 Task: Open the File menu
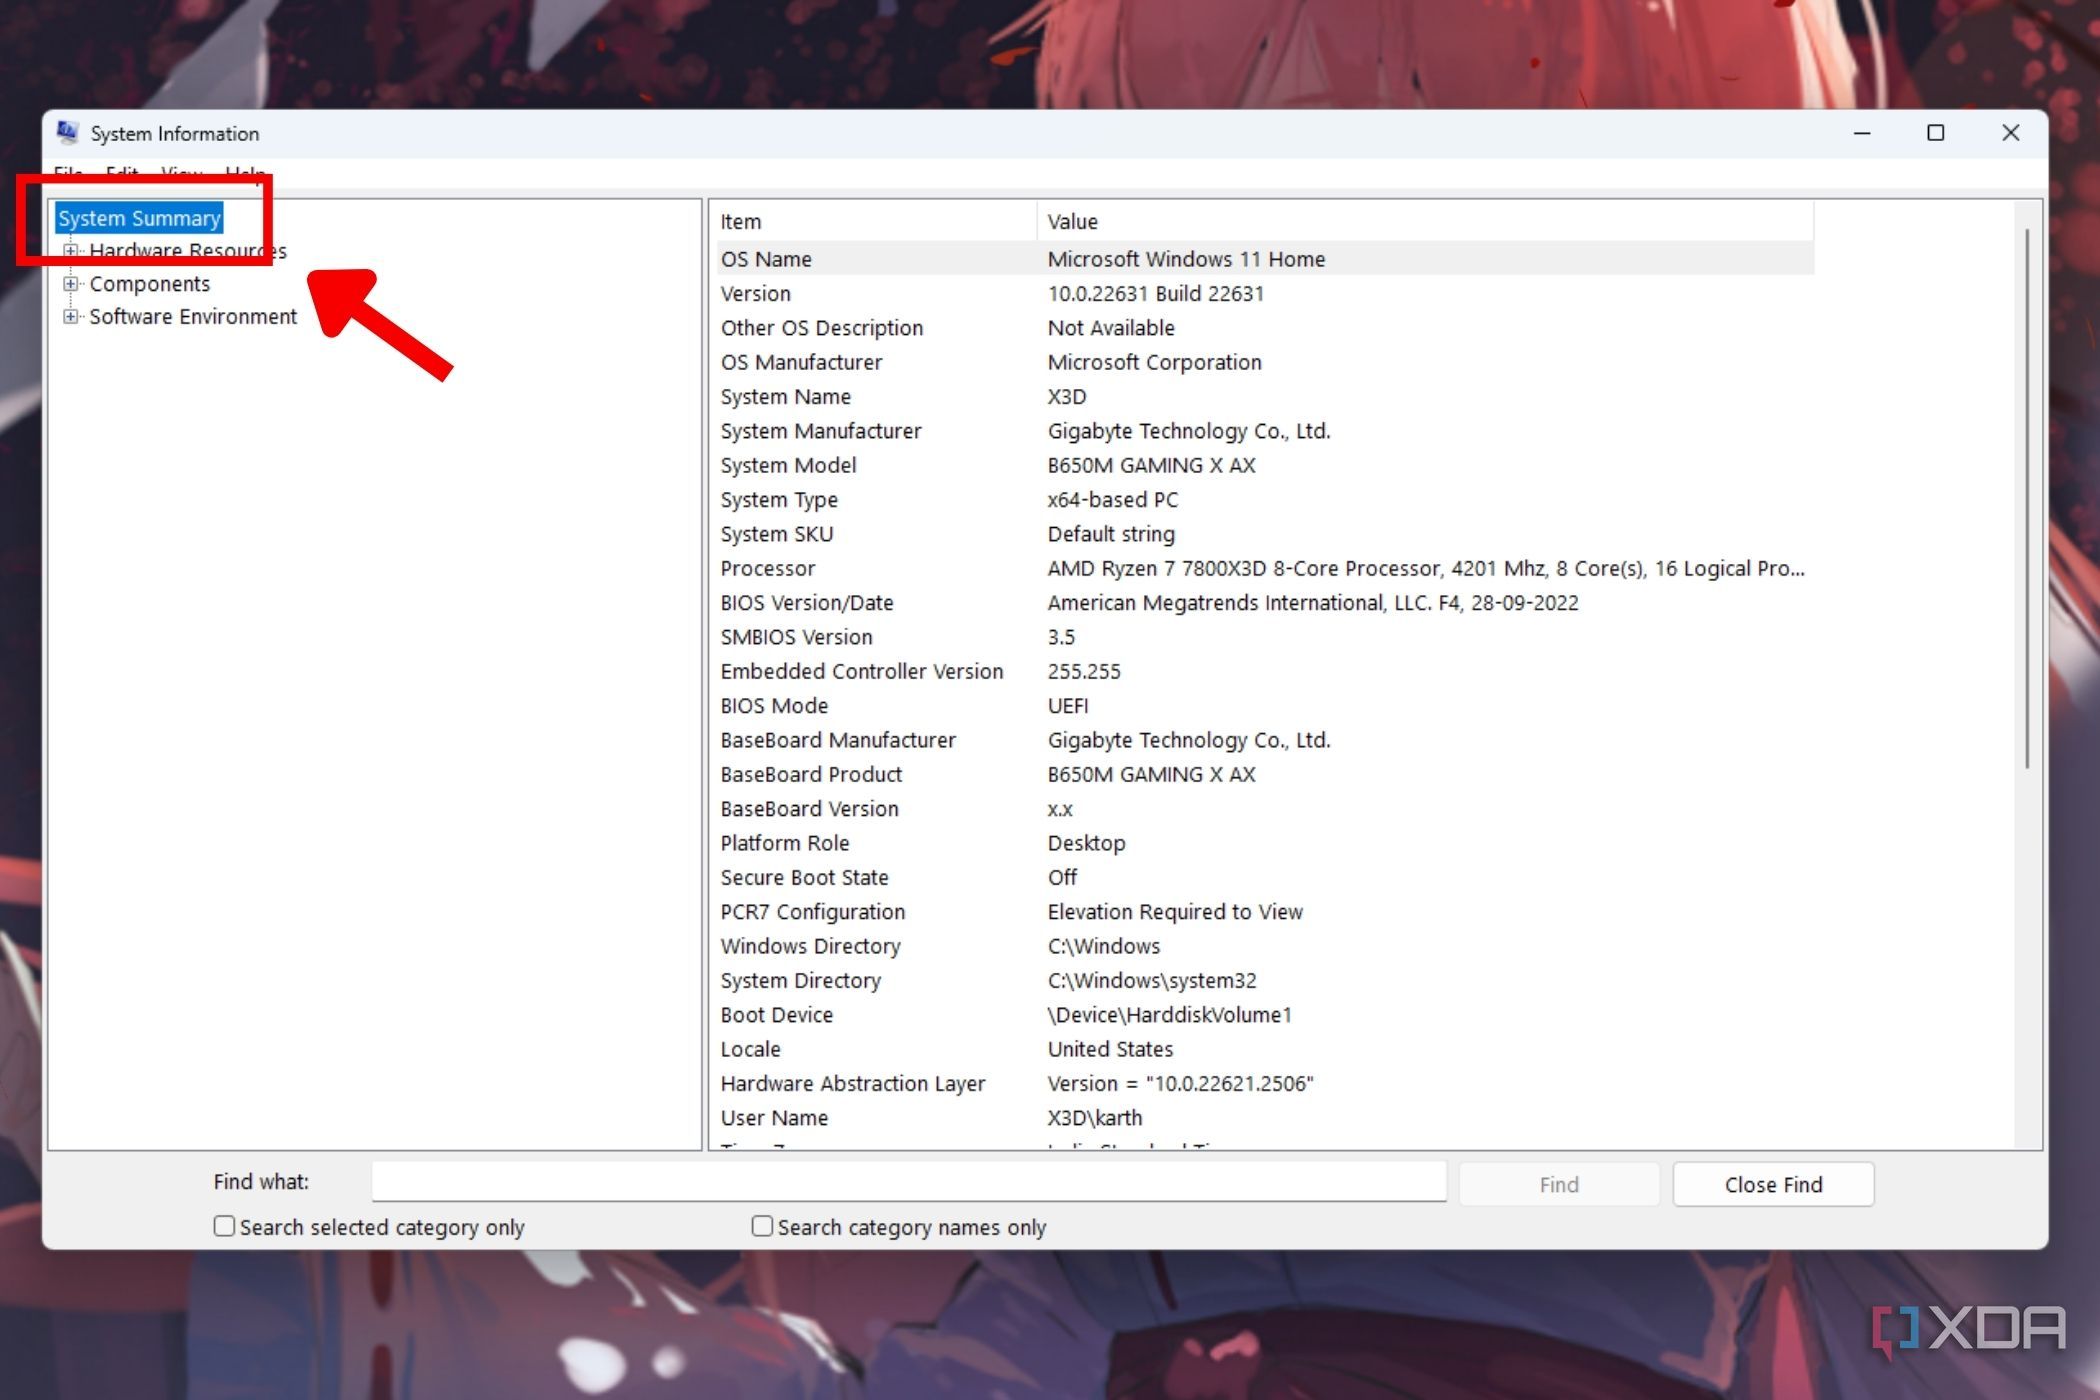point(67,173)
